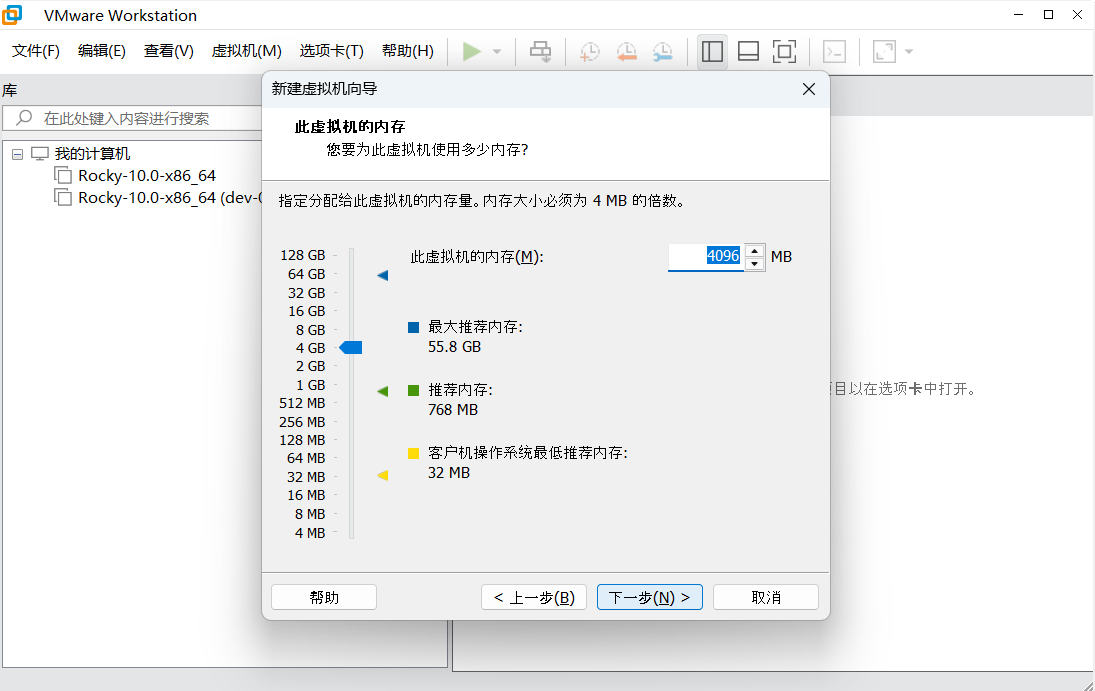Open Snapshot Manager via the wrench-clock icon
The image size is (1095, 691).
(x=663, y=51)
